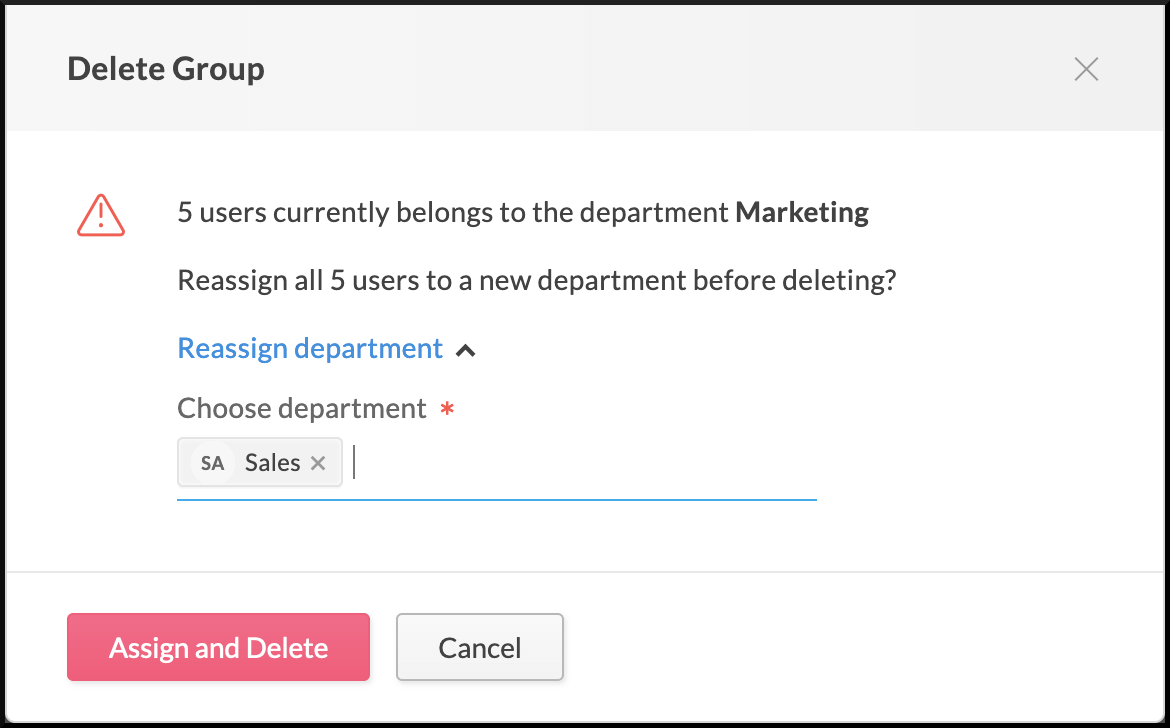Viewport: 1170px width, 728px height.
Task: Select the Sales chip label
Action: coord(272,463)
